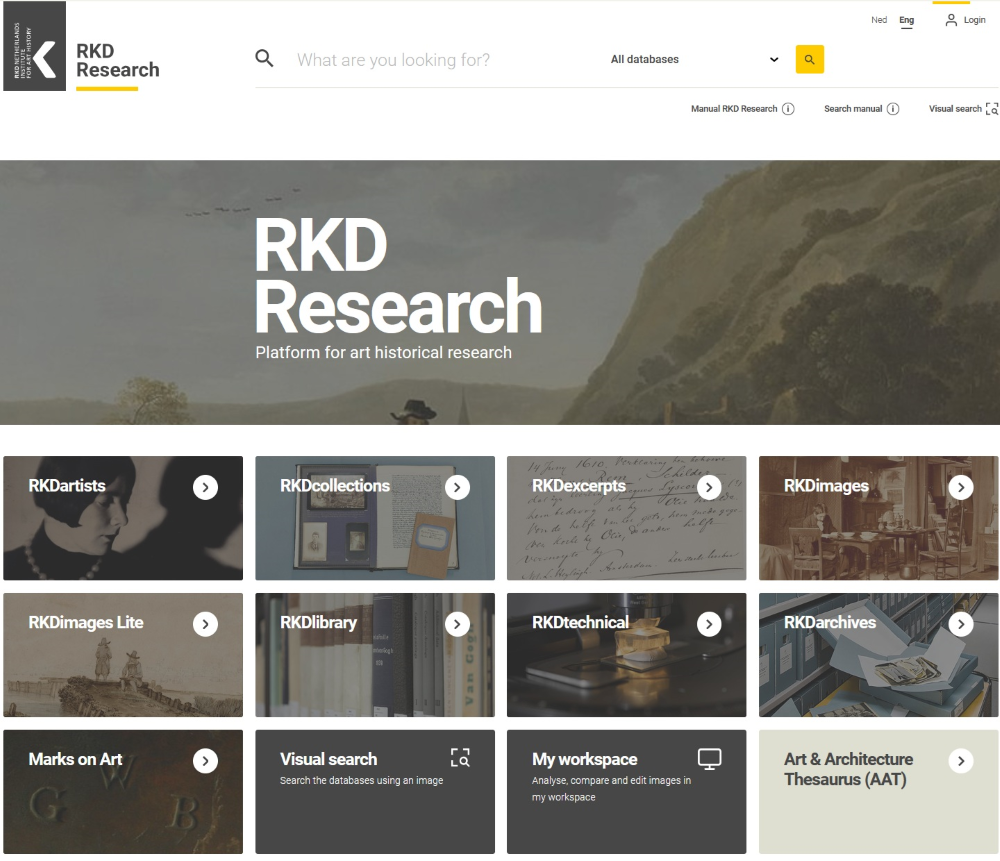Image resolution: width=1000 pixels, height=861 pixels.
Task: Click the arrow icon on RKDimages tile
Action: [961, 487]
